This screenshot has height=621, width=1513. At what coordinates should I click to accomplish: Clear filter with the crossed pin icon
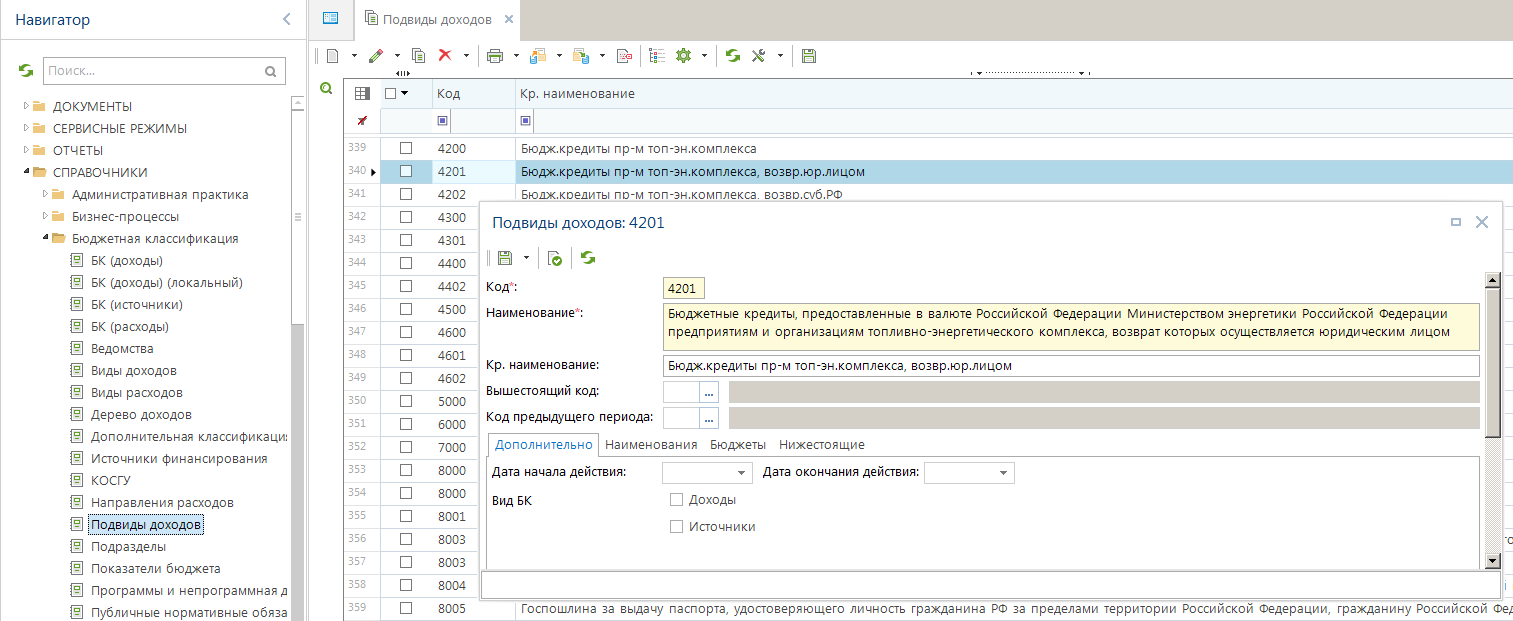(362, 121)
